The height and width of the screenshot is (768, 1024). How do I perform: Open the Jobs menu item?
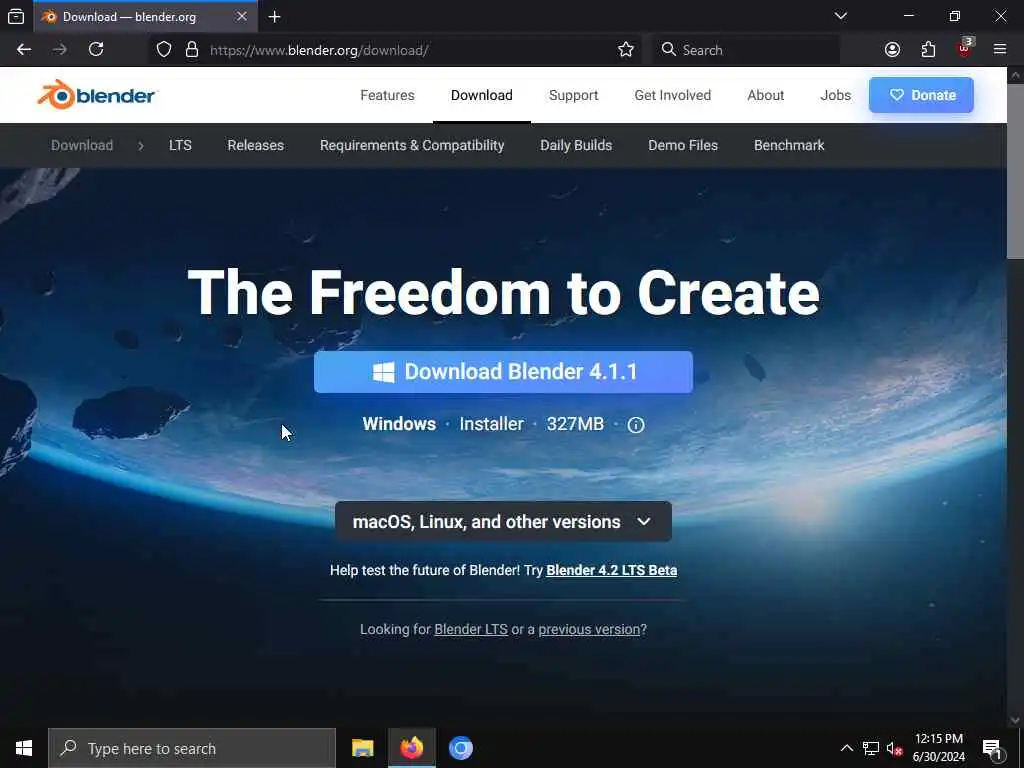click(835, 95)
